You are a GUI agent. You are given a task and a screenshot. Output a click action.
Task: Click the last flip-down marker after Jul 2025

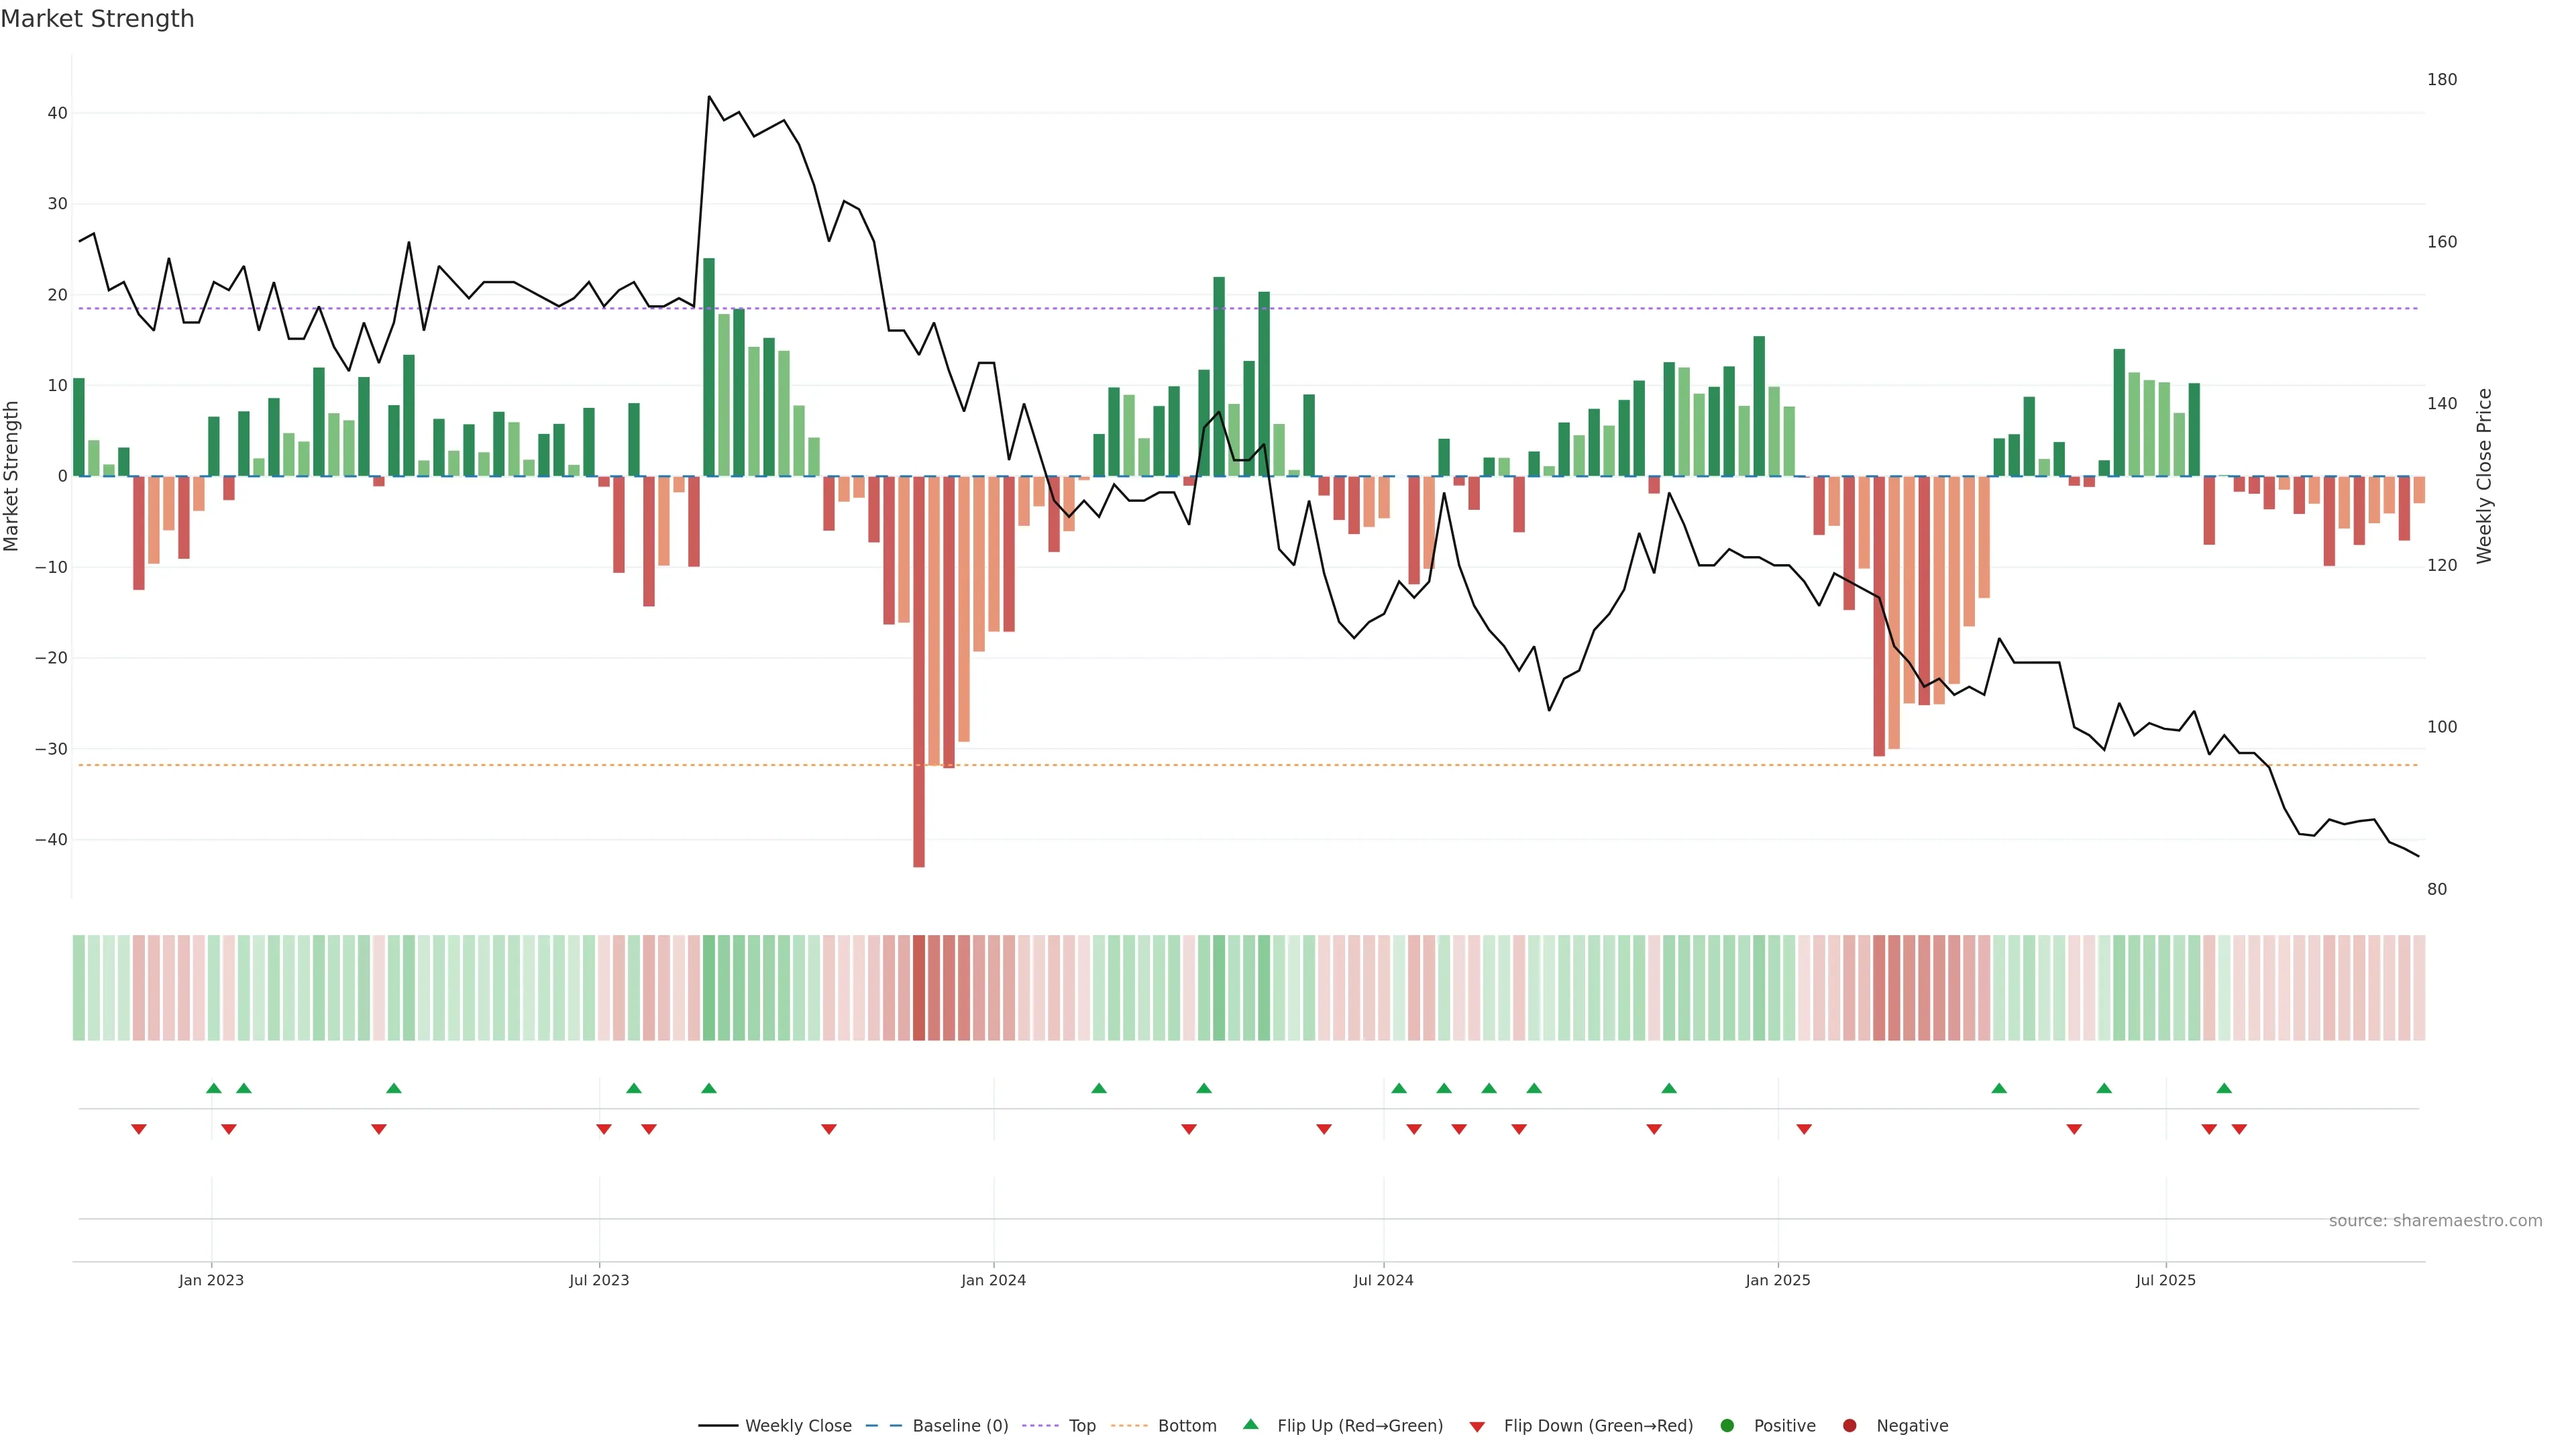point(2239,1129)
